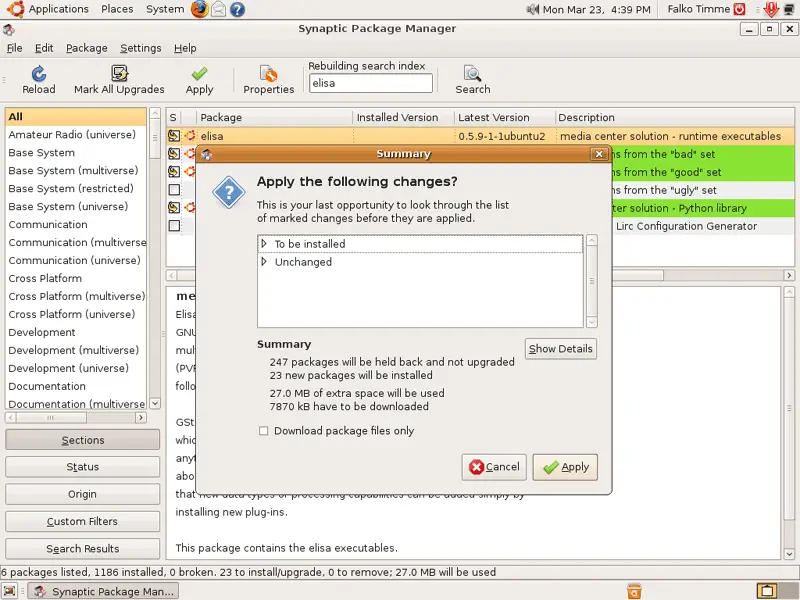Close the Summary dialog with X
Viewport: 800px width, 600px height.
point(599,154)
